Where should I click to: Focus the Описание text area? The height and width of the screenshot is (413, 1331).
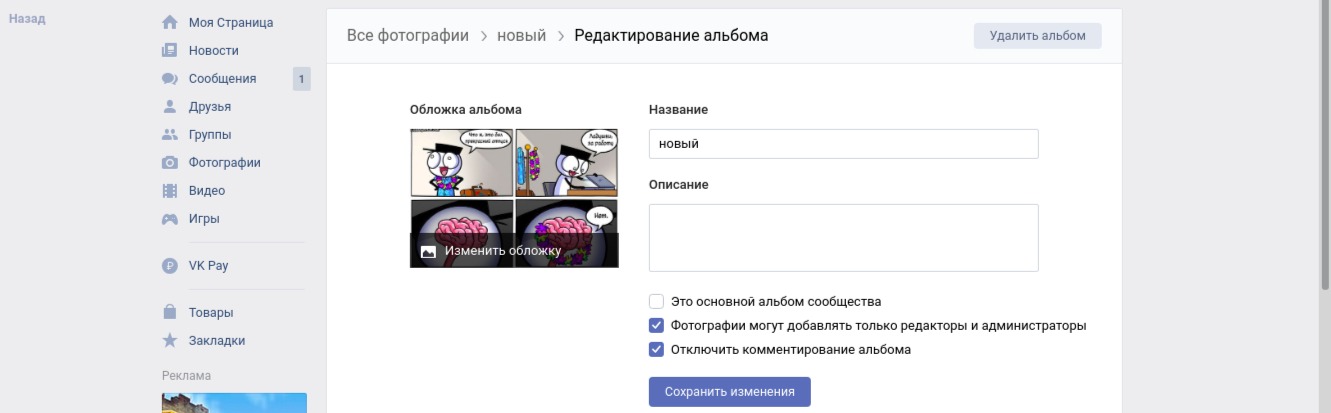tap(843, 238)
